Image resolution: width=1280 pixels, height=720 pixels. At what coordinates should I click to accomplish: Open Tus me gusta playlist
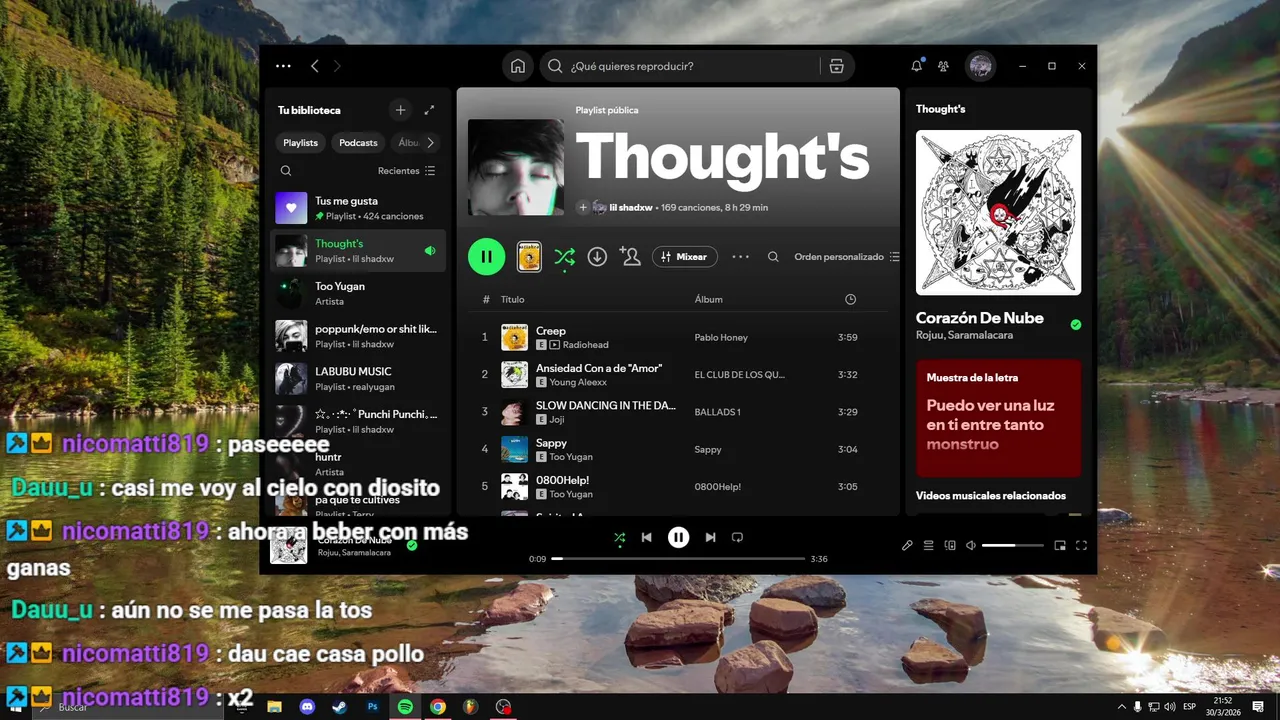tap(360, 208)
